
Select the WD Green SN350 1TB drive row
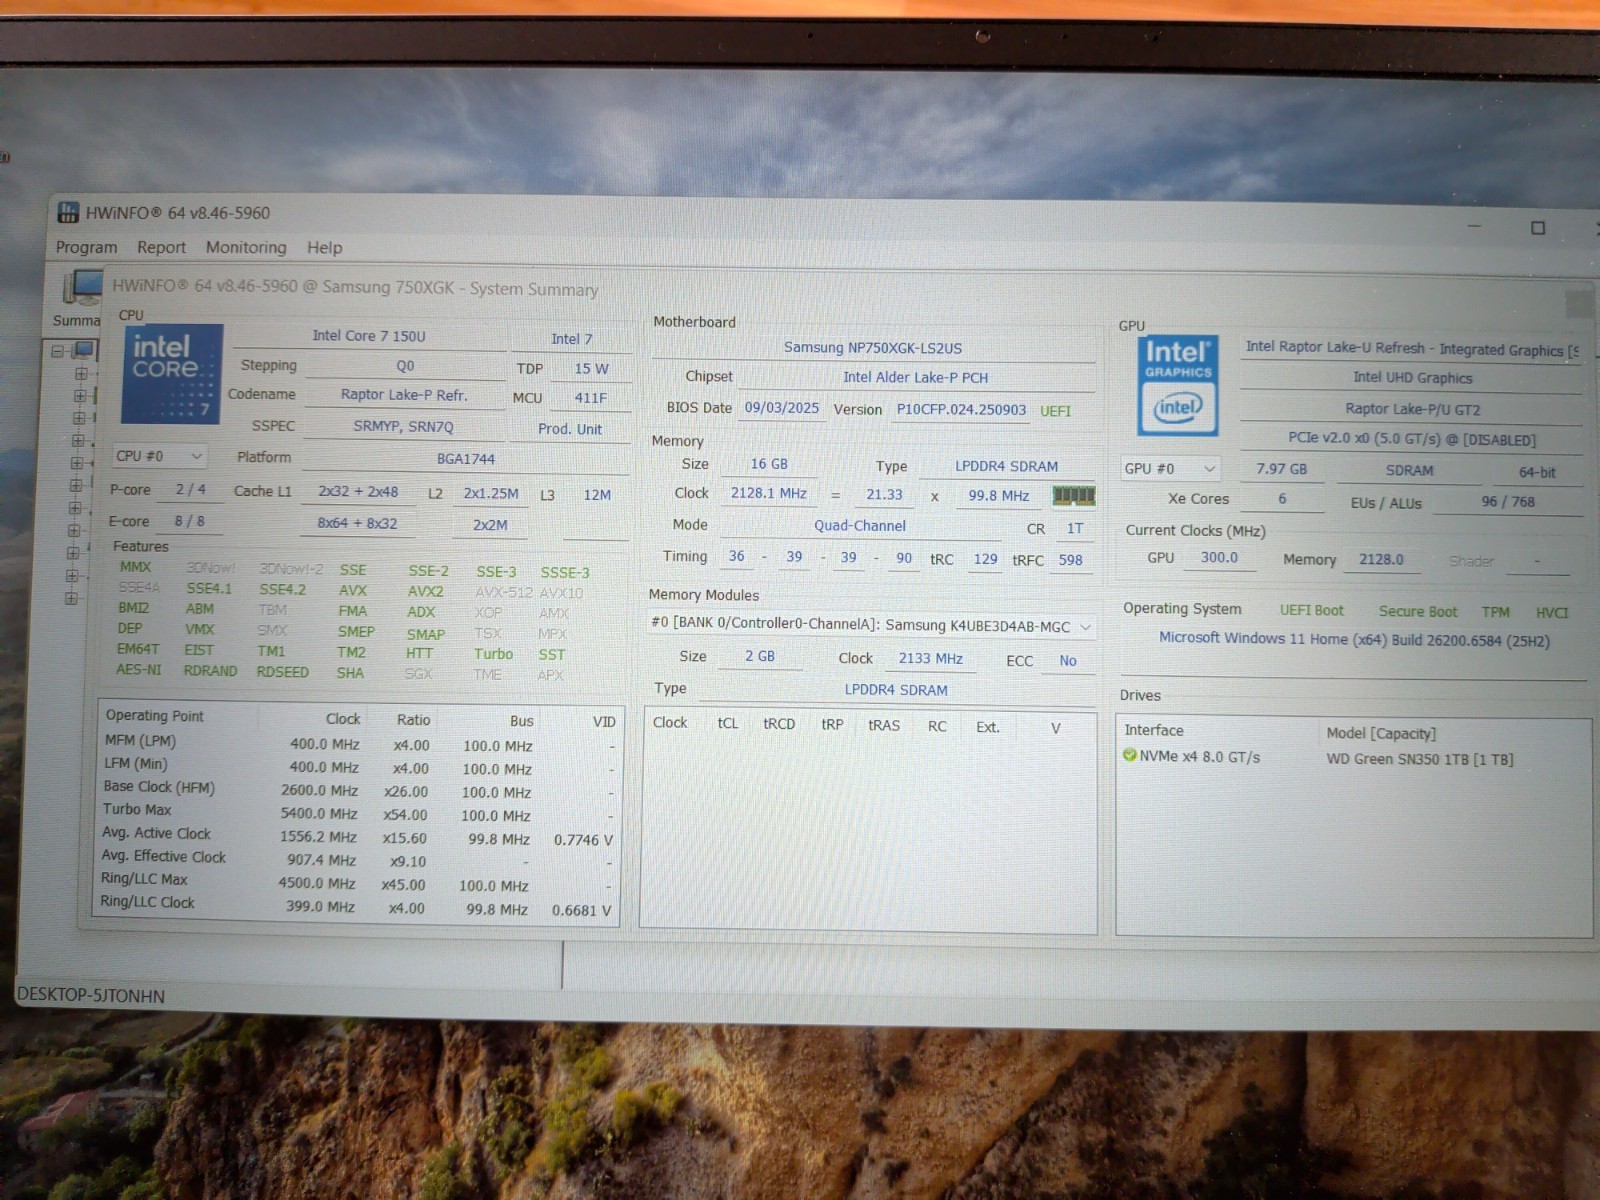[1354, 757]
